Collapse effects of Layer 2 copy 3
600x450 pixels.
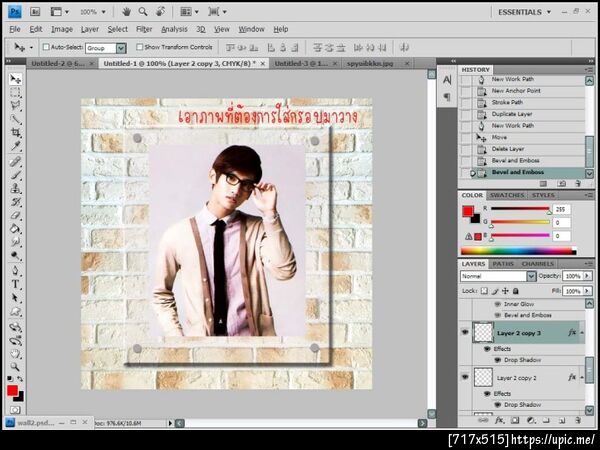coord(582,333)
